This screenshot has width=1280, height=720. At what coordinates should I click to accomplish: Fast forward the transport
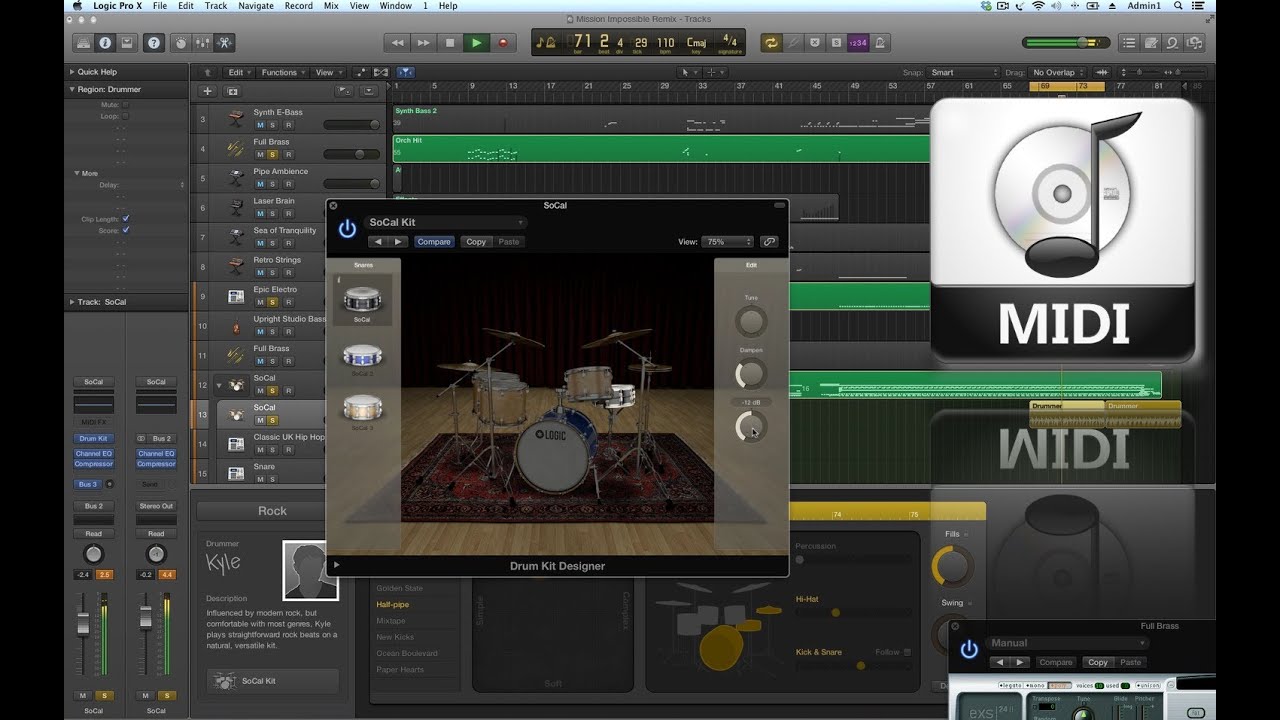[423, 43]
